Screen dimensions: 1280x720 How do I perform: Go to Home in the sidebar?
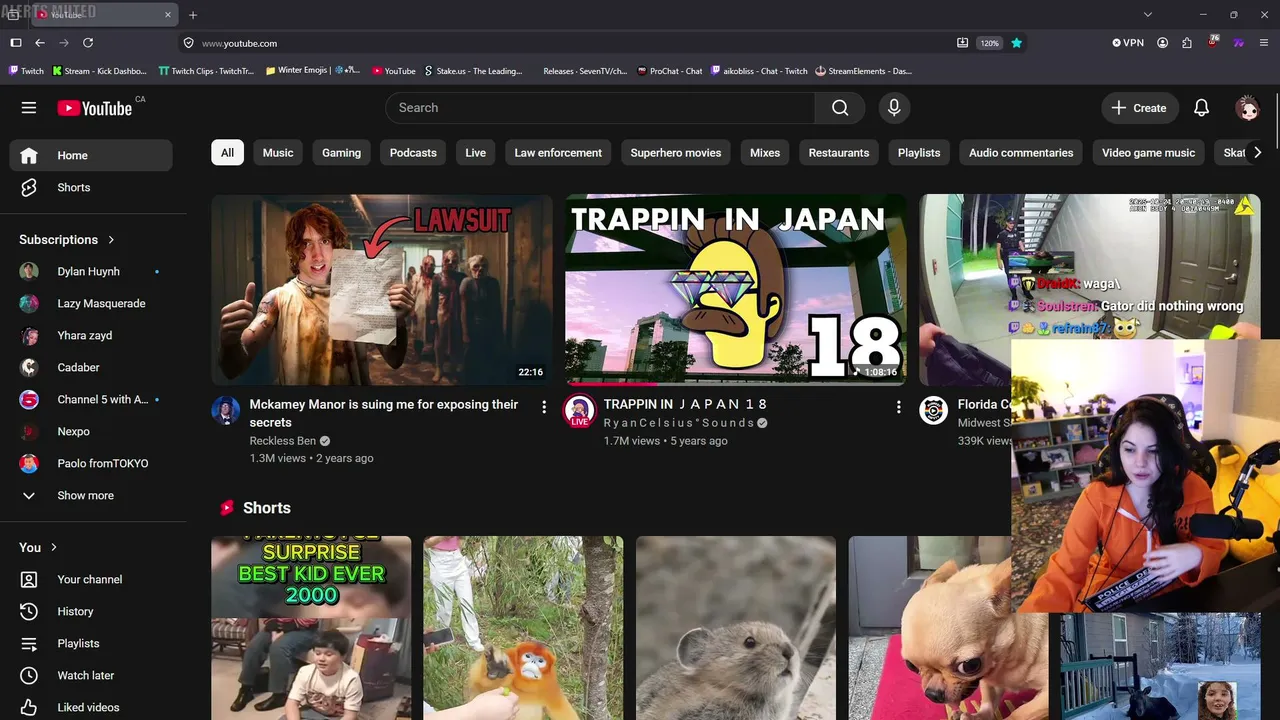[x=91, y=155]
